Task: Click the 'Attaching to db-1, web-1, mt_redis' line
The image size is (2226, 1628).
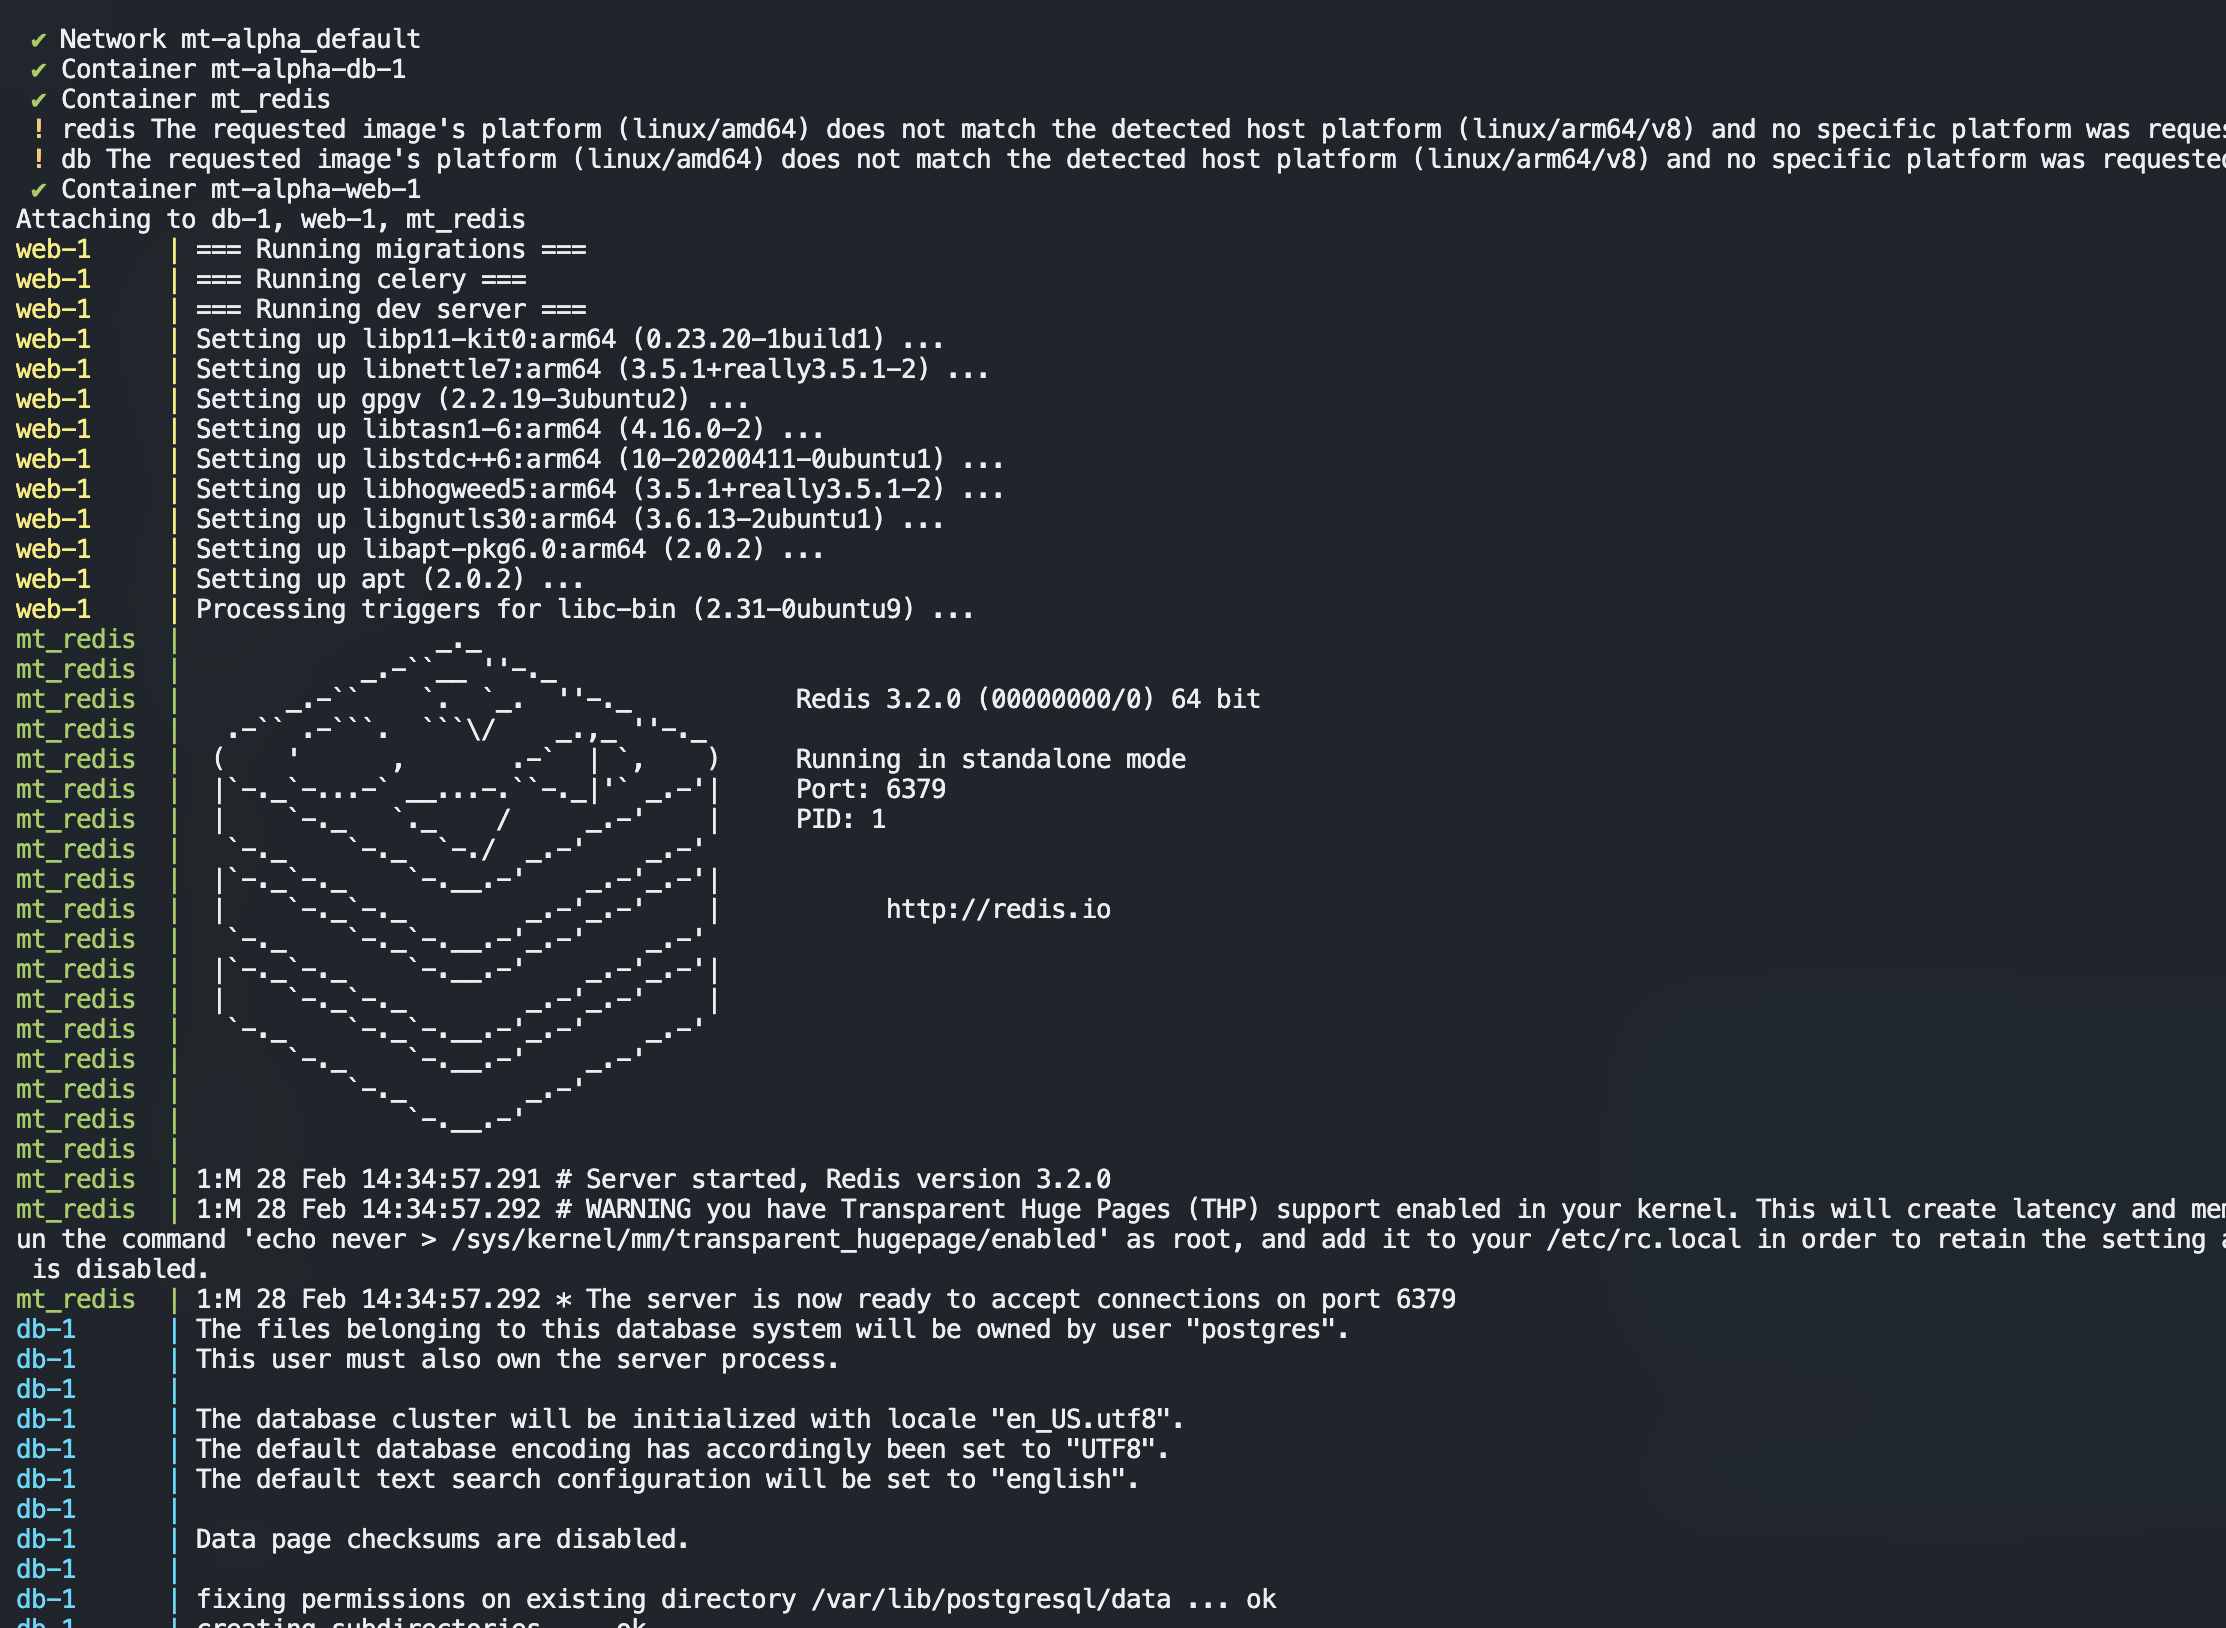Action: coord(270,220)
